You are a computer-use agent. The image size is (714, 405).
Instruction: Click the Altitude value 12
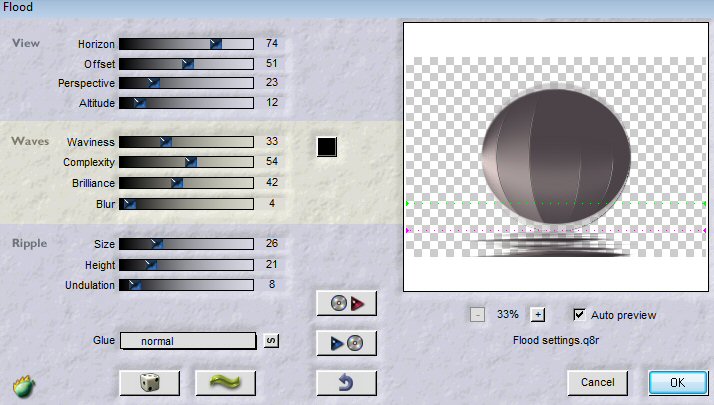(x=272, y=103)
